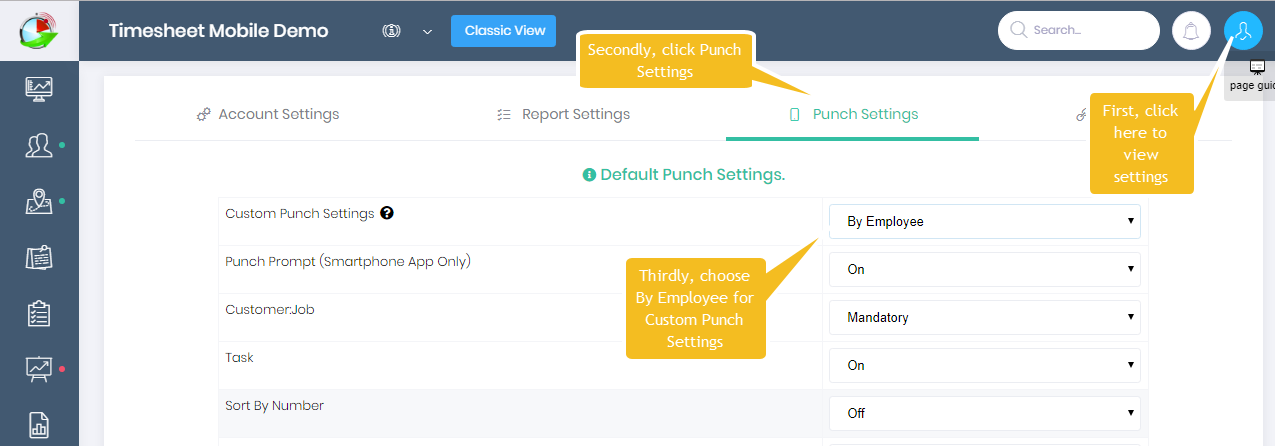Open the Customer:Job Mandatory dropdown
The width and height of the screenshot is (1275, 446).
[985, 317]
